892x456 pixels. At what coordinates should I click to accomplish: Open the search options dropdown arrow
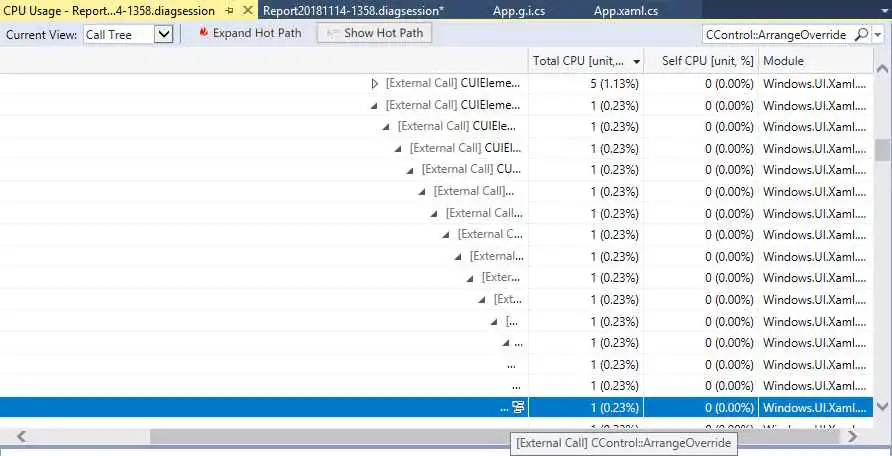pyautogui.click(x=878, y=35)
